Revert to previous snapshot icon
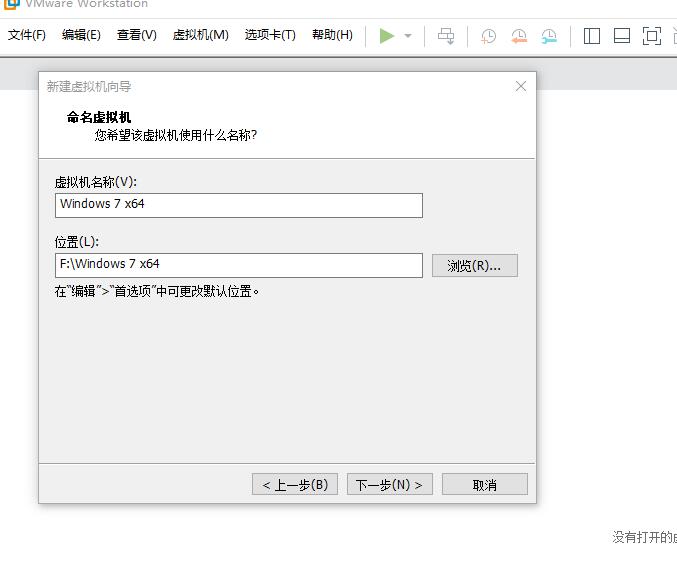Image resolution: width=677 pixels, height=566 pixels. coord(519,36)
